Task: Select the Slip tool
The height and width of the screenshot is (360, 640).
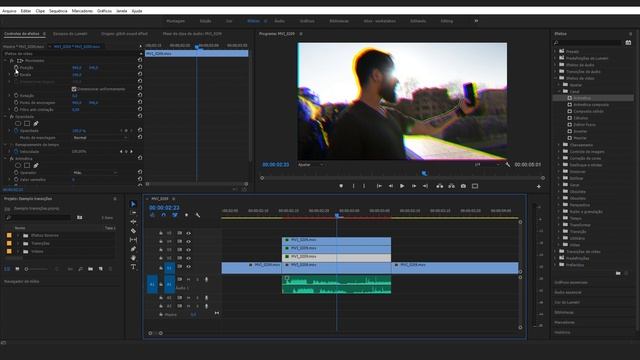Action: (x=133, y=240)
